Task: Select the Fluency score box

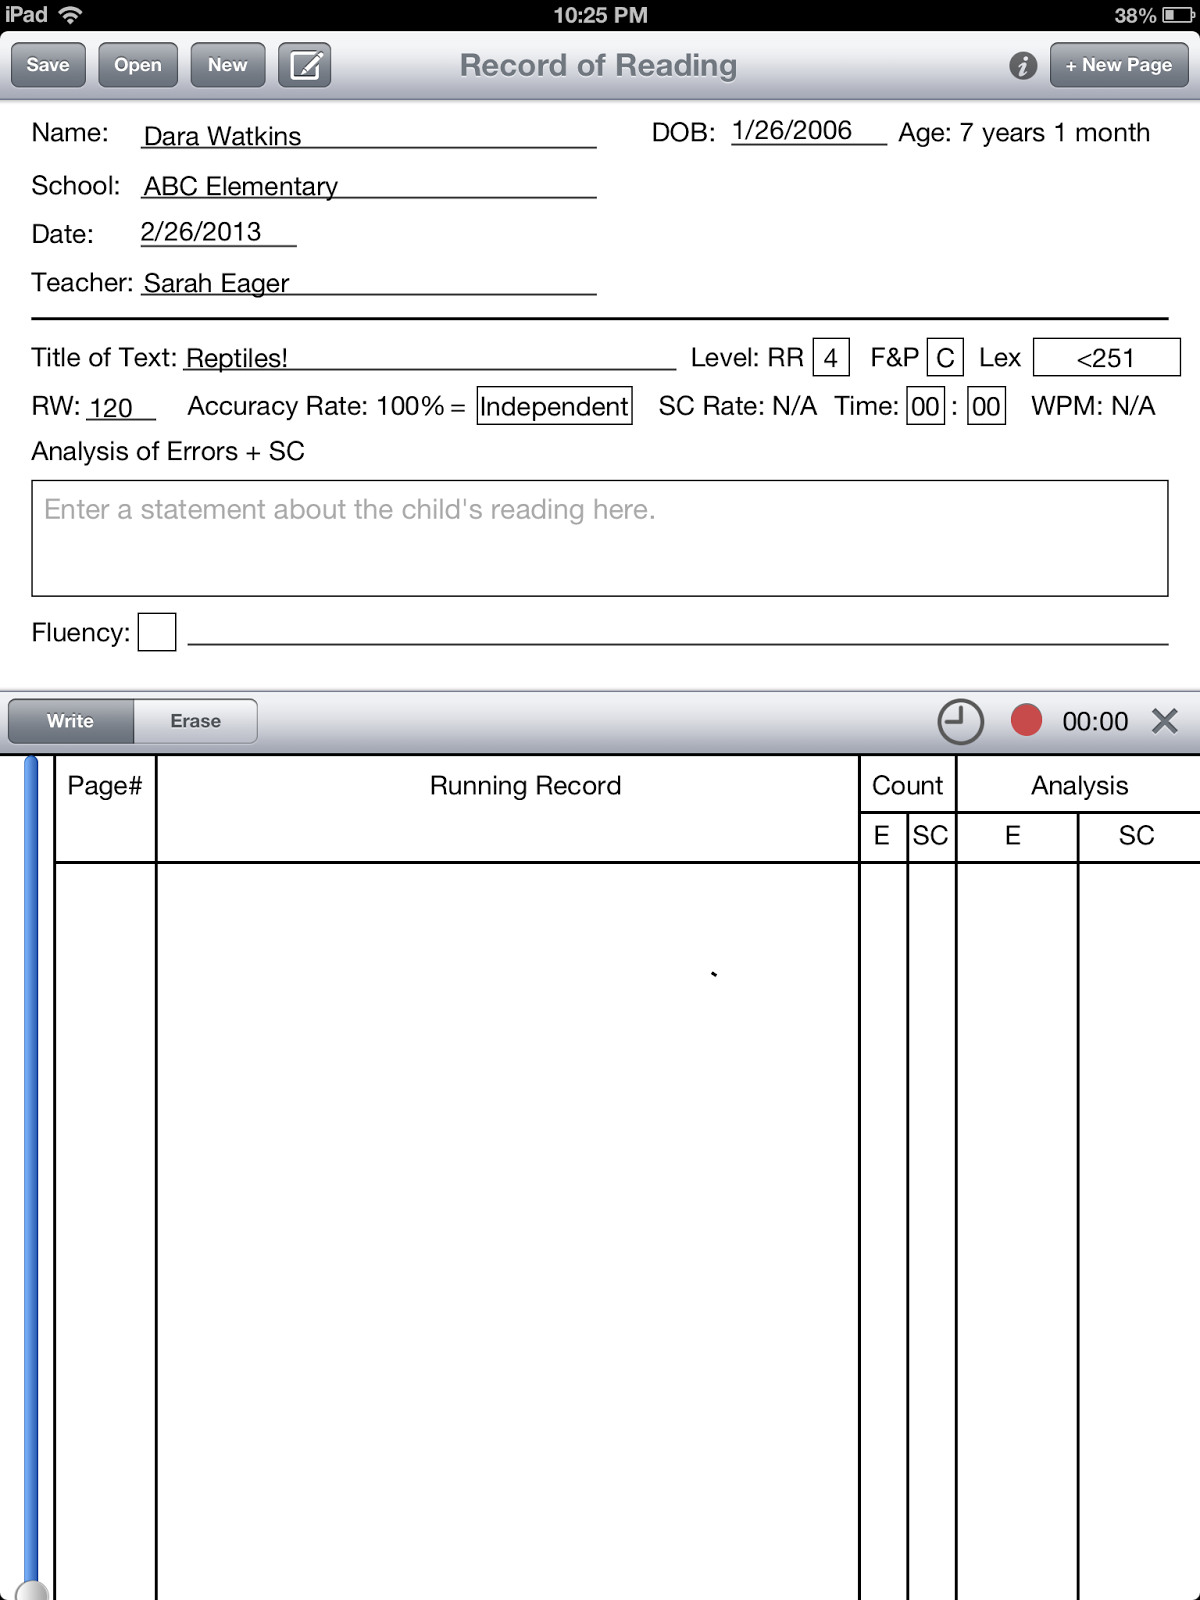Action: 157,632
